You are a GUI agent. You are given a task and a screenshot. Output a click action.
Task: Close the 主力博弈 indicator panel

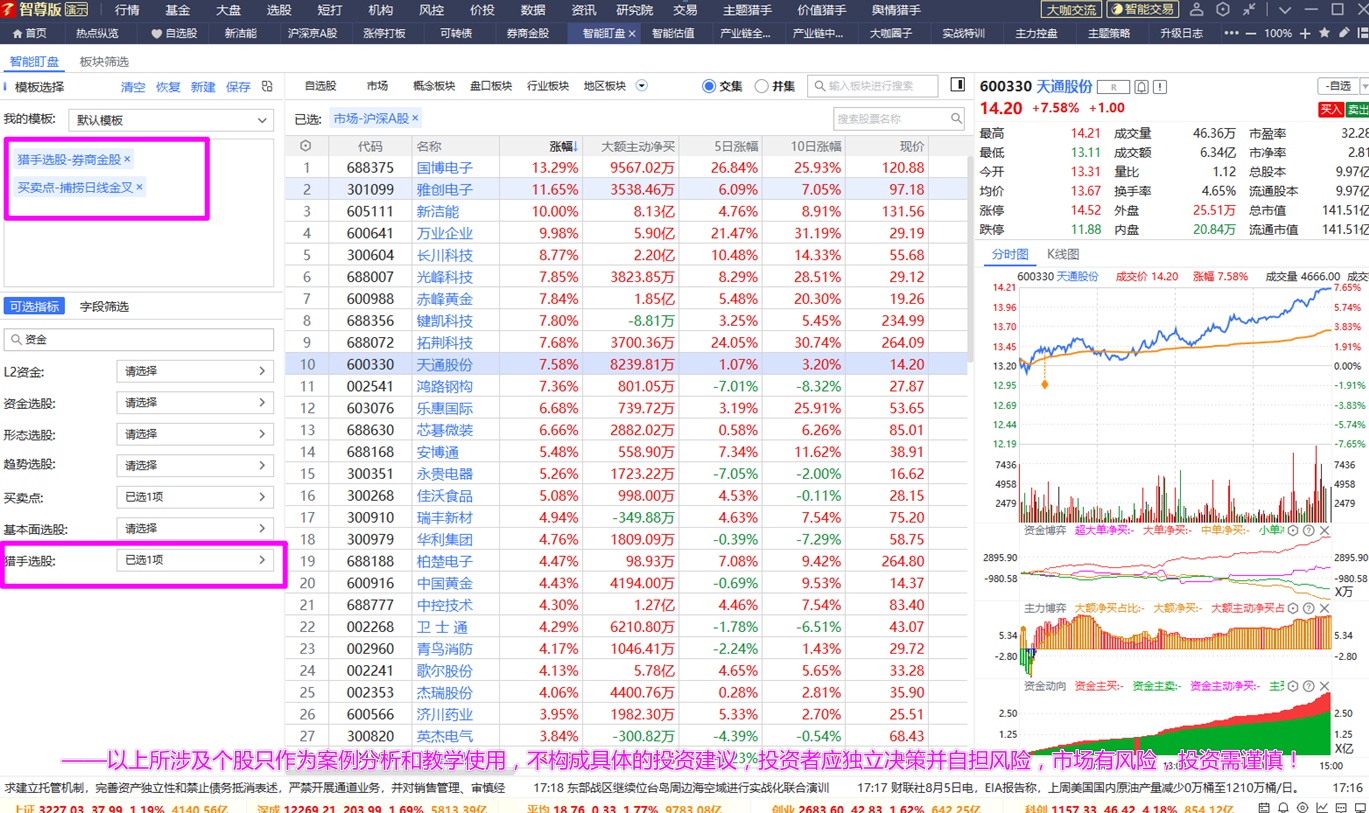(1325, 608)
